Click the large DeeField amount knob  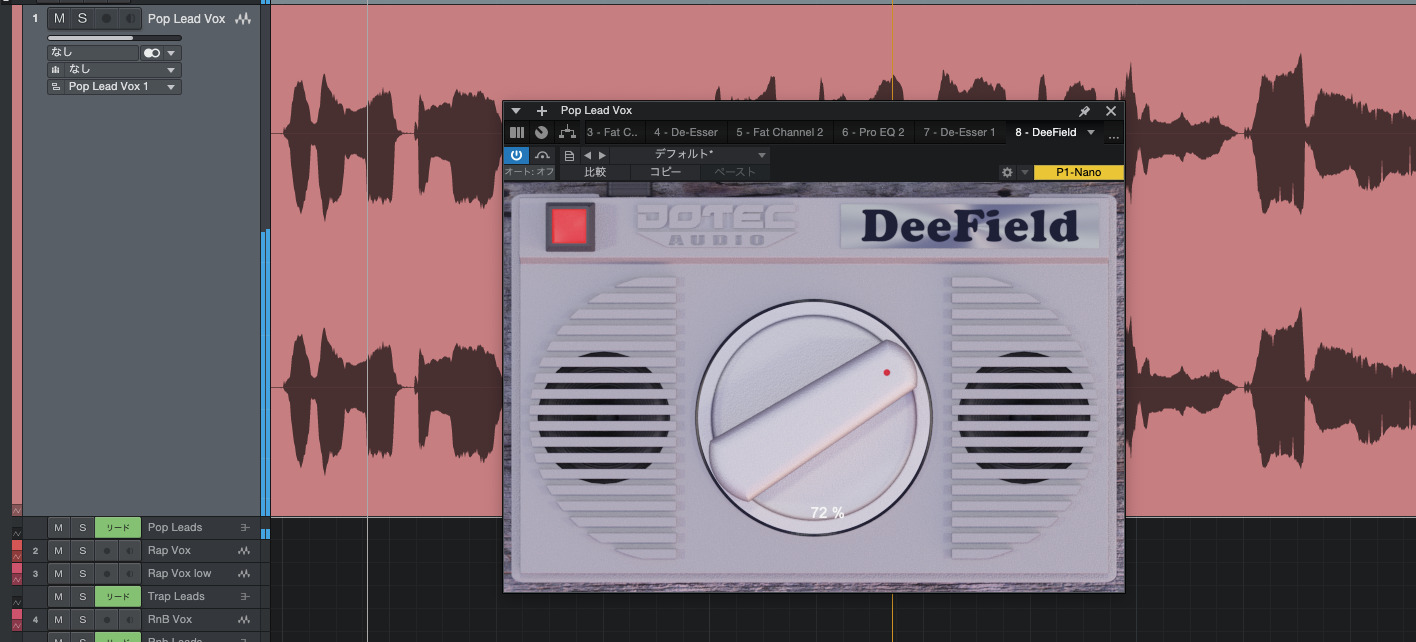(x=813, y=417)
